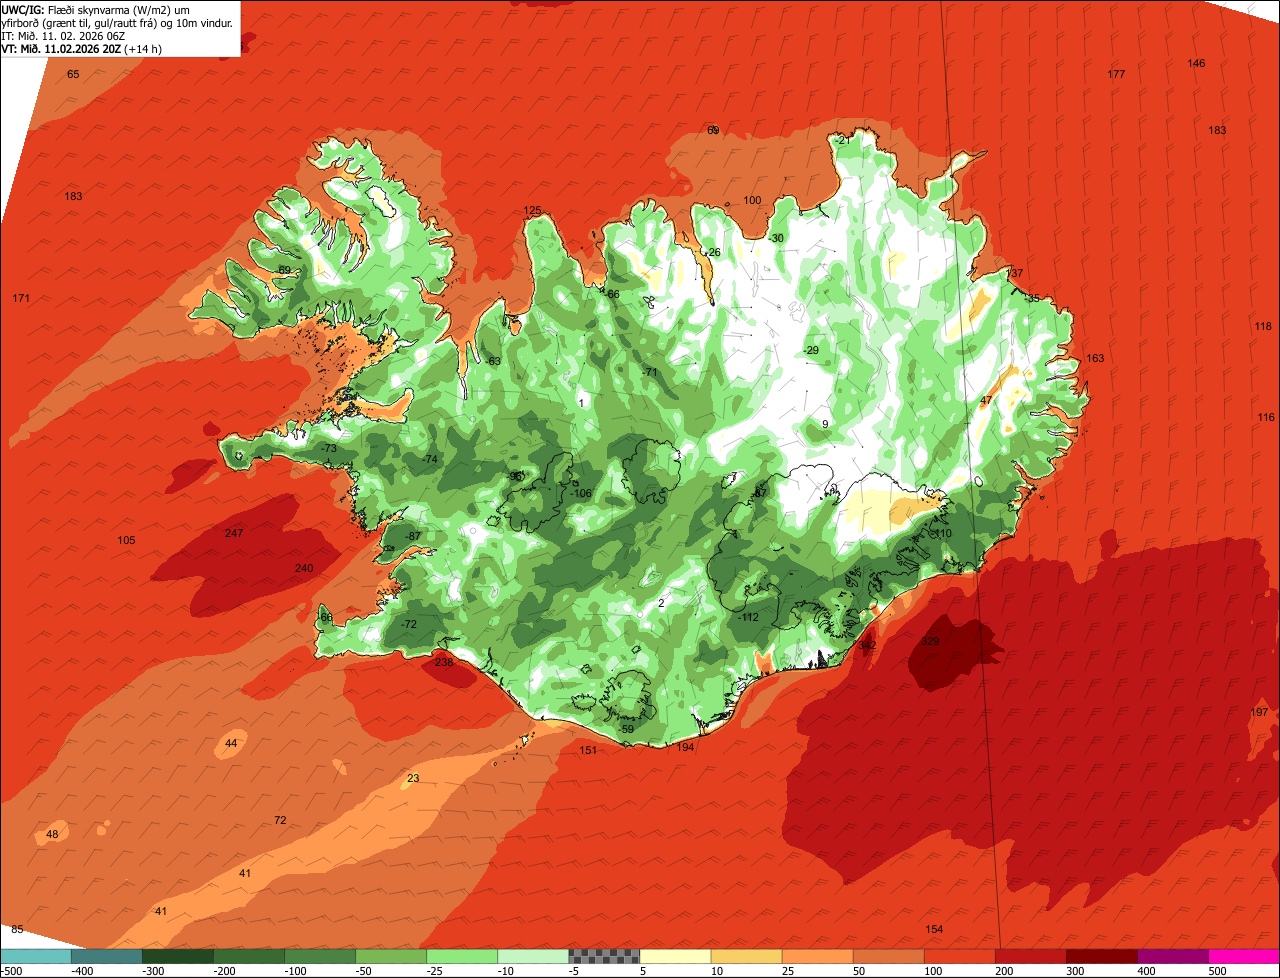Click the map value 137
Viewport: 1280px width, 978px height.
[1015, 273]
